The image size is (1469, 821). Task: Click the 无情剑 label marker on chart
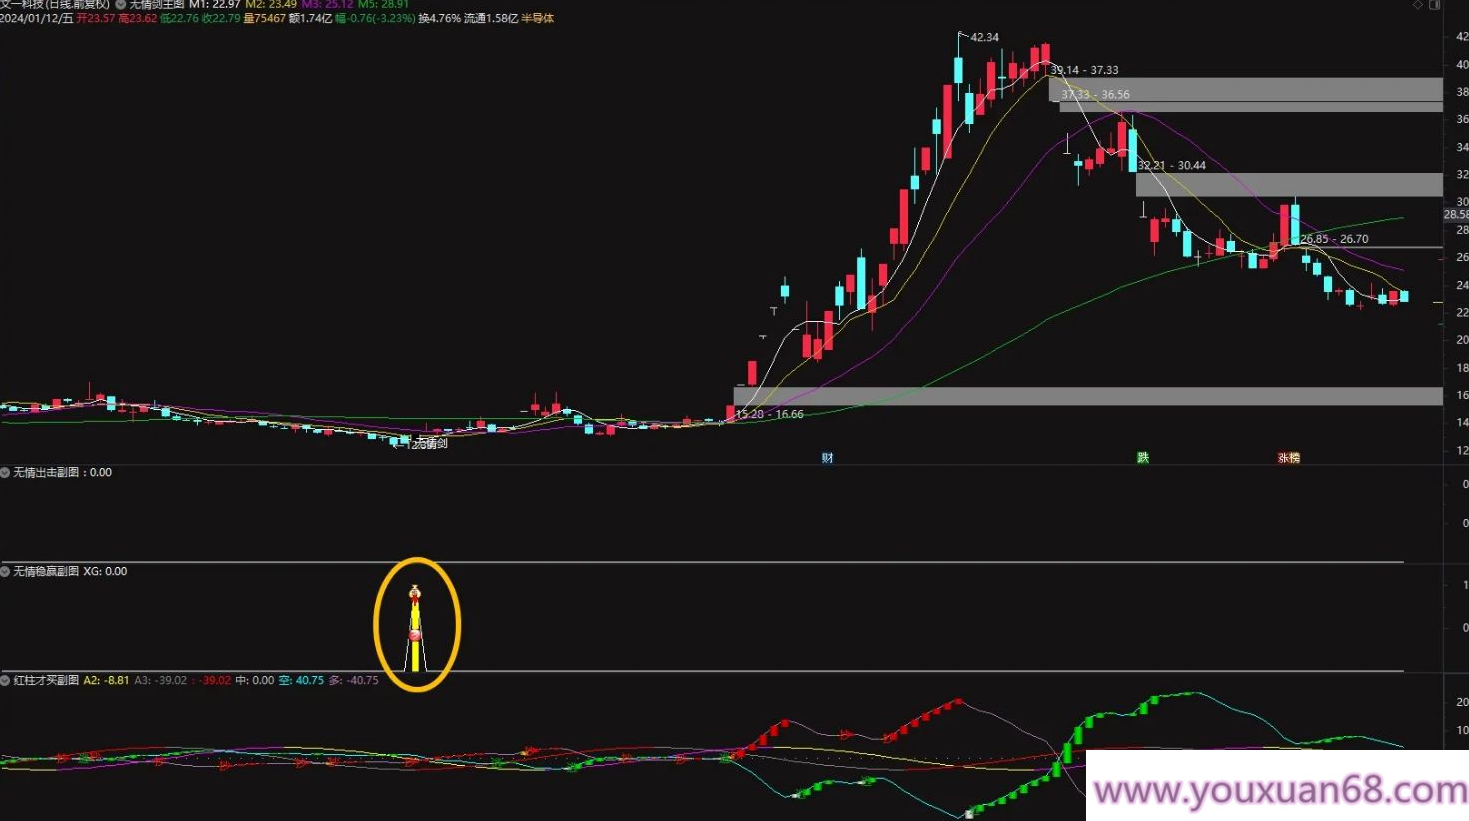click(430, 444)
